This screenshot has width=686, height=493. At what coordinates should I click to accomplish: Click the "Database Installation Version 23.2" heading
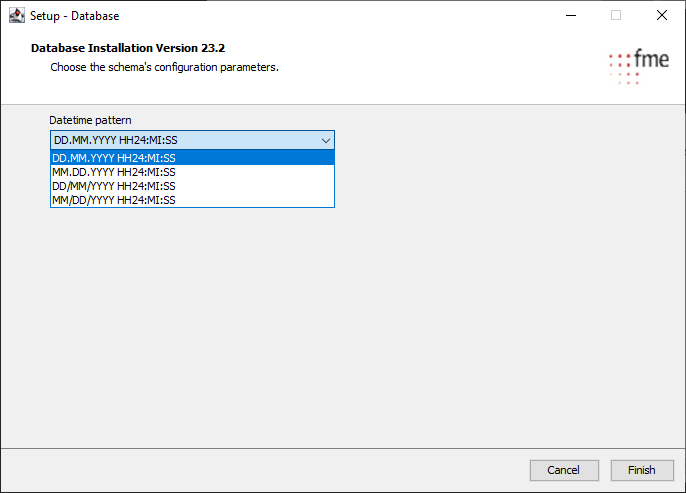pyautogui.click(x=127, y=48)
